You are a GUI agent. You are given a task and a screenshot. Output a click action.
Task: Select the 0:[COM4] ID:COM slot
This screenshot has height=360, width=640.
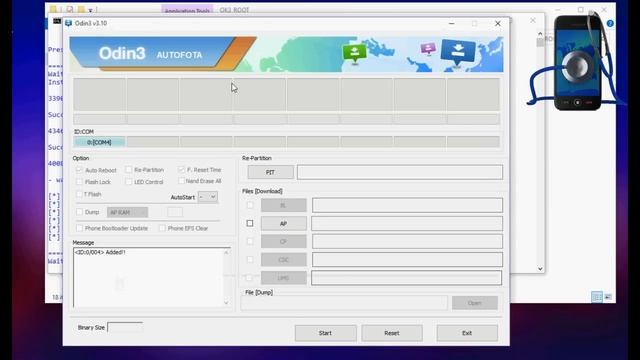pyautogui.click(x=99, y=142)
